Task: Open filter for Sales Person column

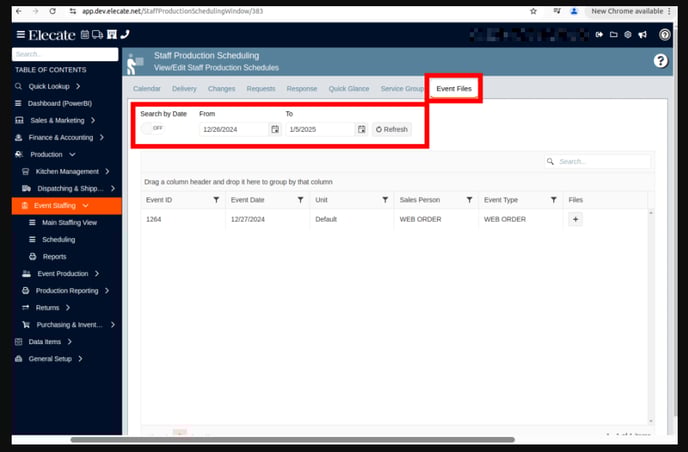Action: (x=469, y=200)
